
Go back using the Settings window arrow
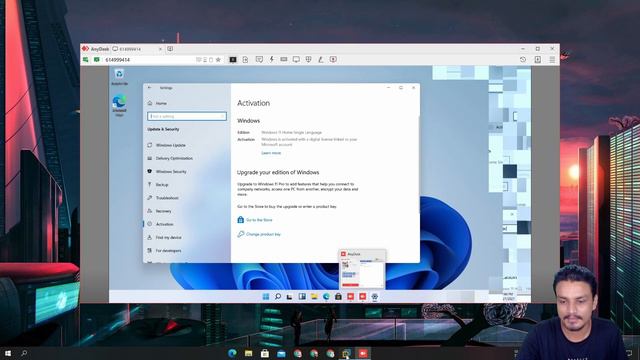coord(149,88)
